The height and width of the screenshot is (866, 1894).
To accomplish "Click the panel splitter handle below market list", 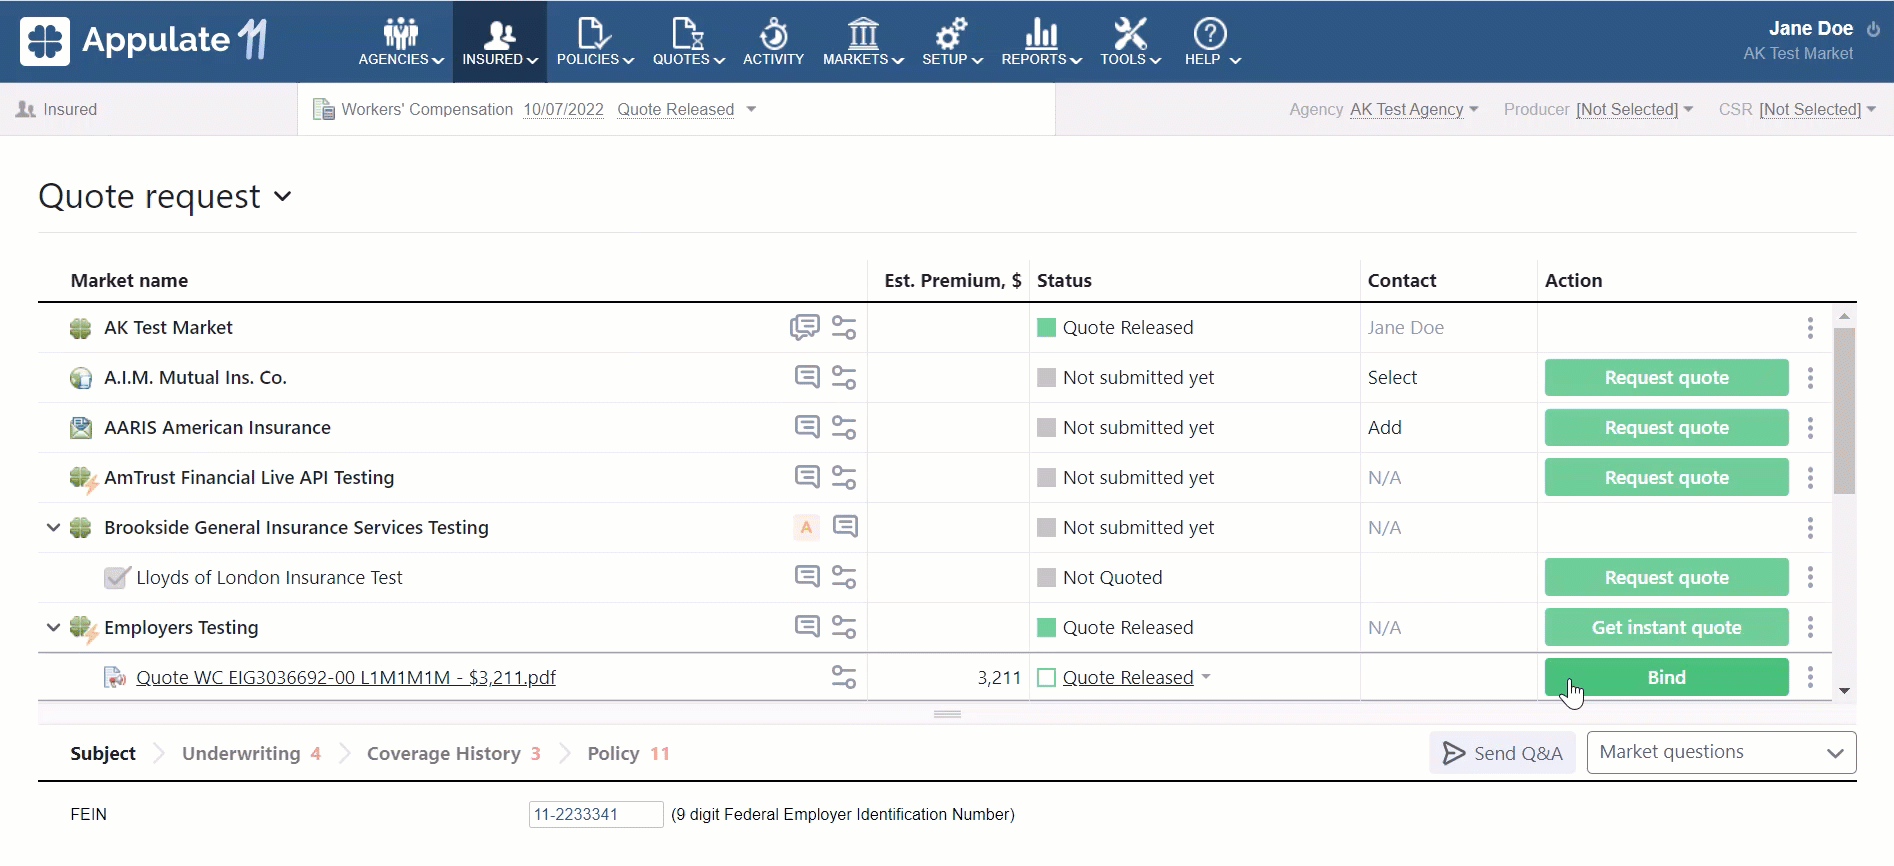I will tap(947, 714).
